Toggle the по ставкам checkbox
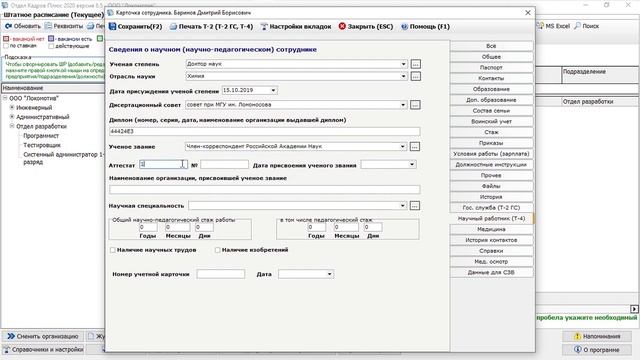 click(6, 46)
